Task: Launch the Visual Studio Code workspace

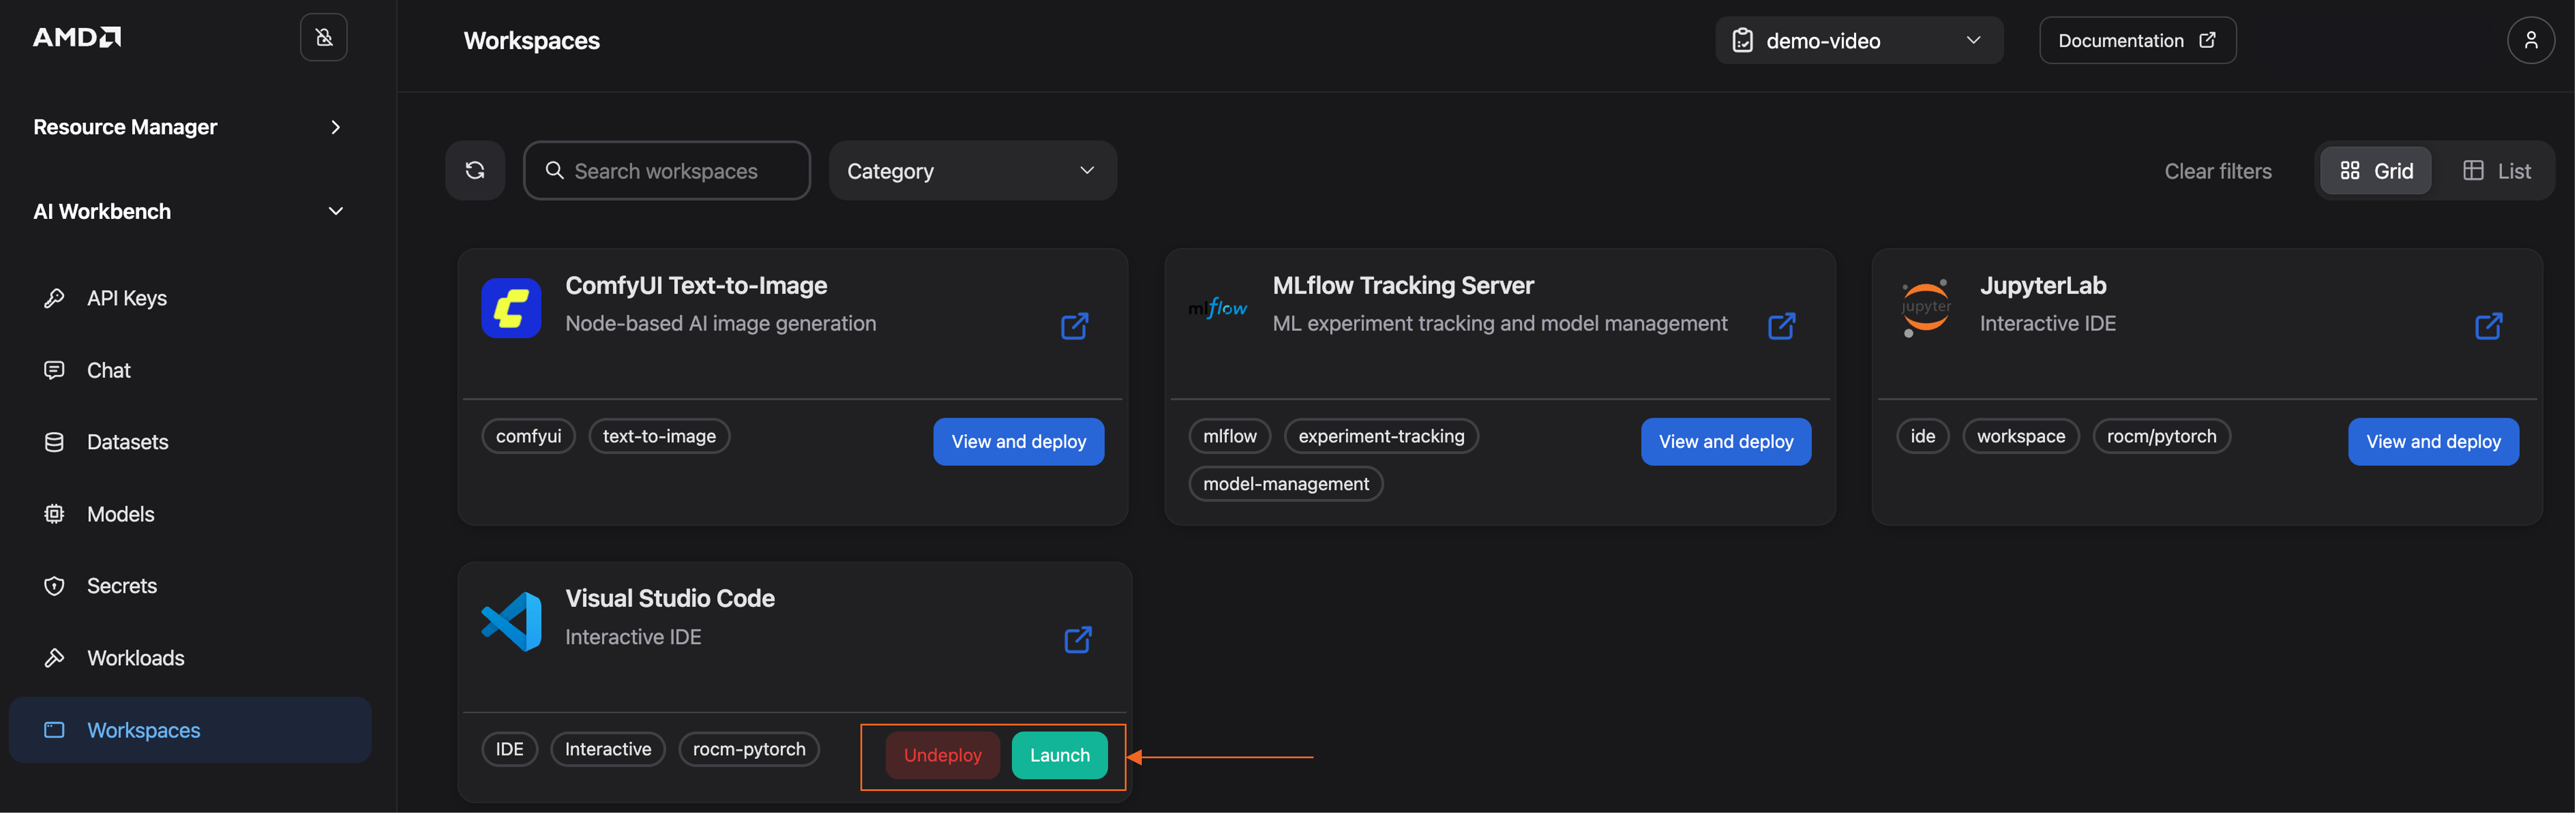Action: pos(1059,756)
